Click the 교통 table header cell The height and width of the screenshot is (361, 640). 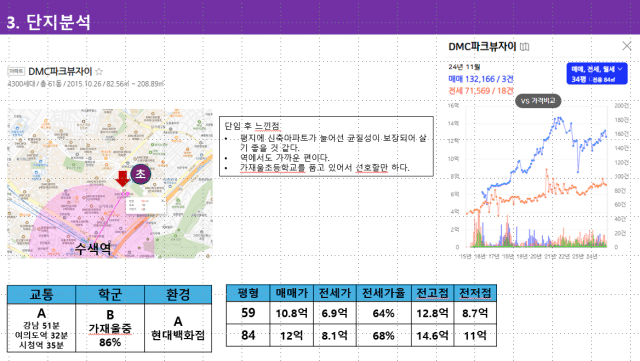pyautogui.click(x=42, y=294)
